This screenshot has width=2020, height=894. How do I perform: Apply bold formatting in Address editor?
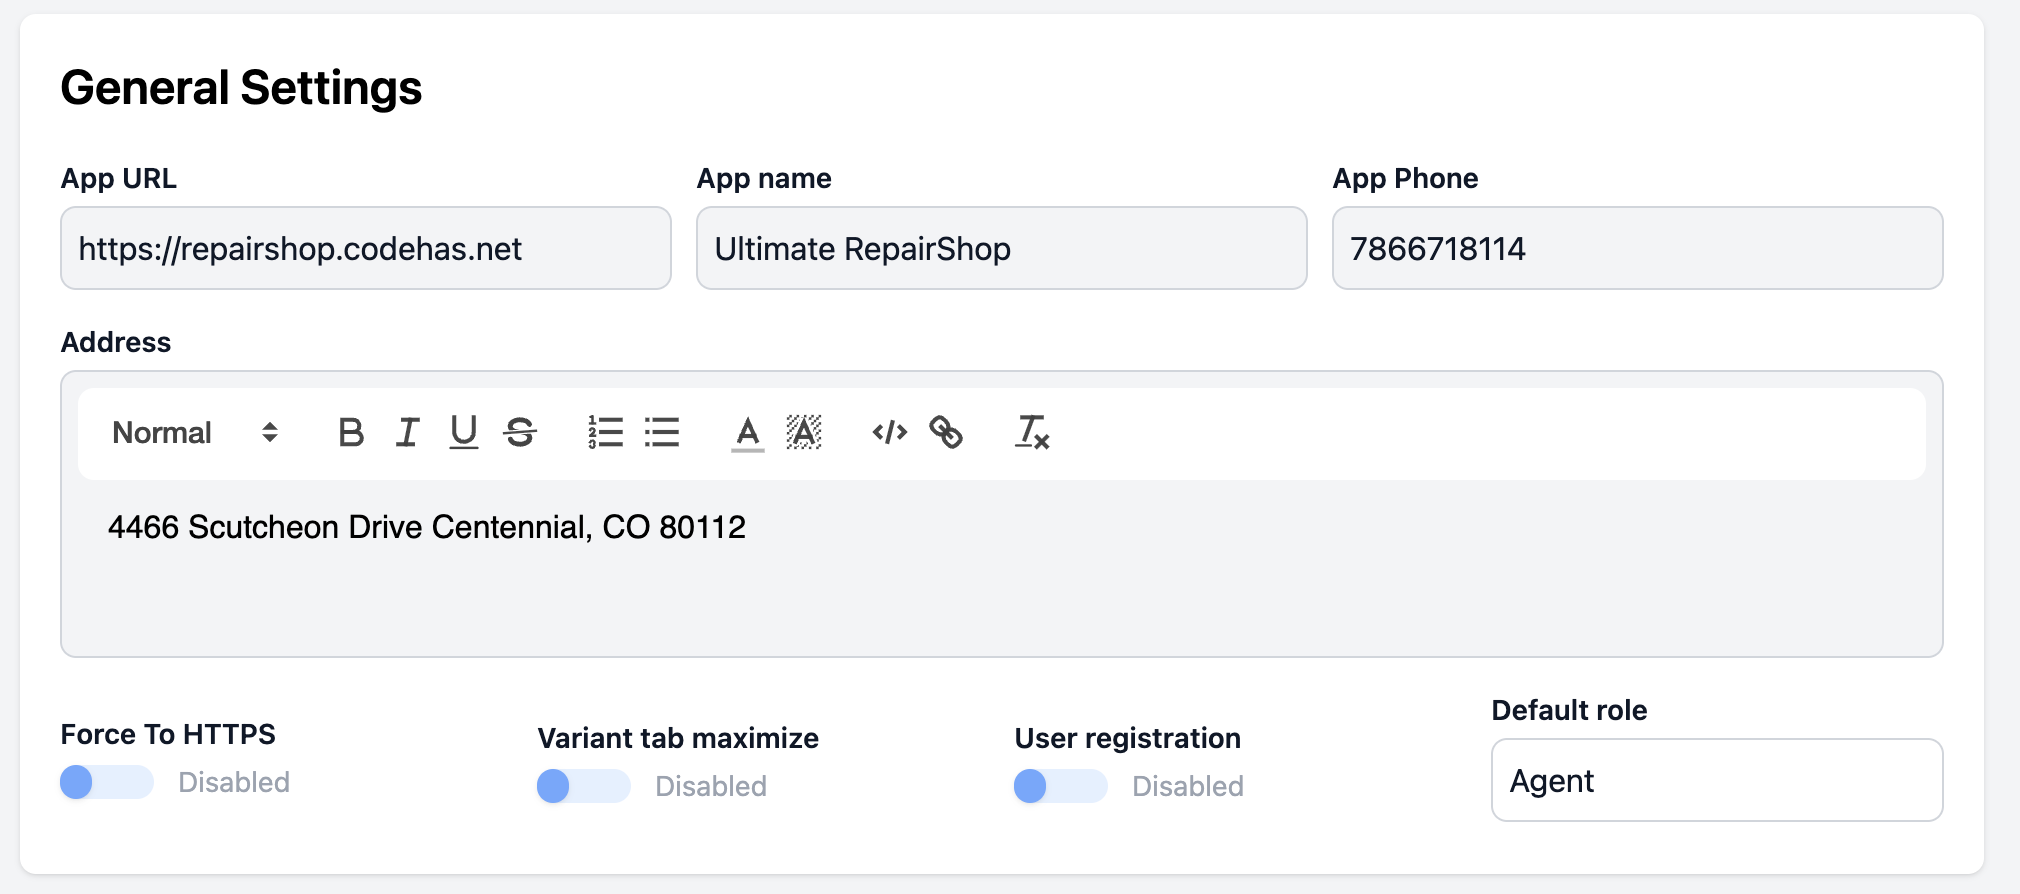click(x=351, y=433)
